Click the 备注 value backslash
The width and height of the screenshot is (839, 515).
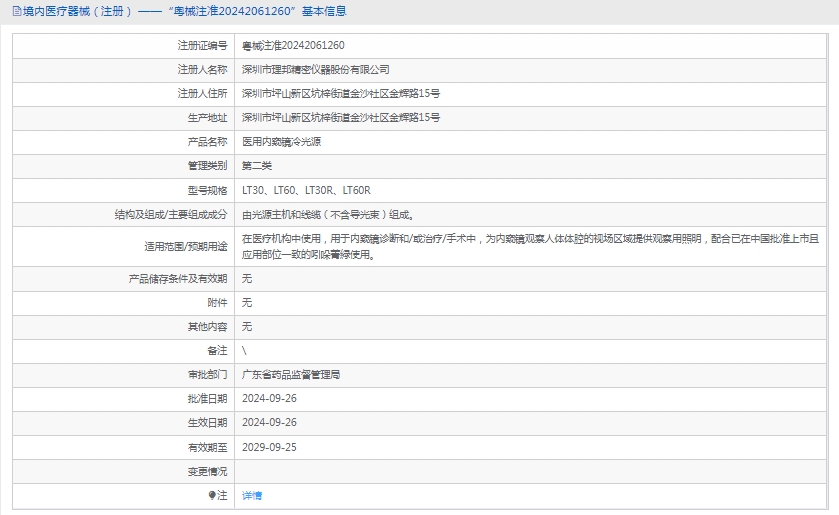245,351
